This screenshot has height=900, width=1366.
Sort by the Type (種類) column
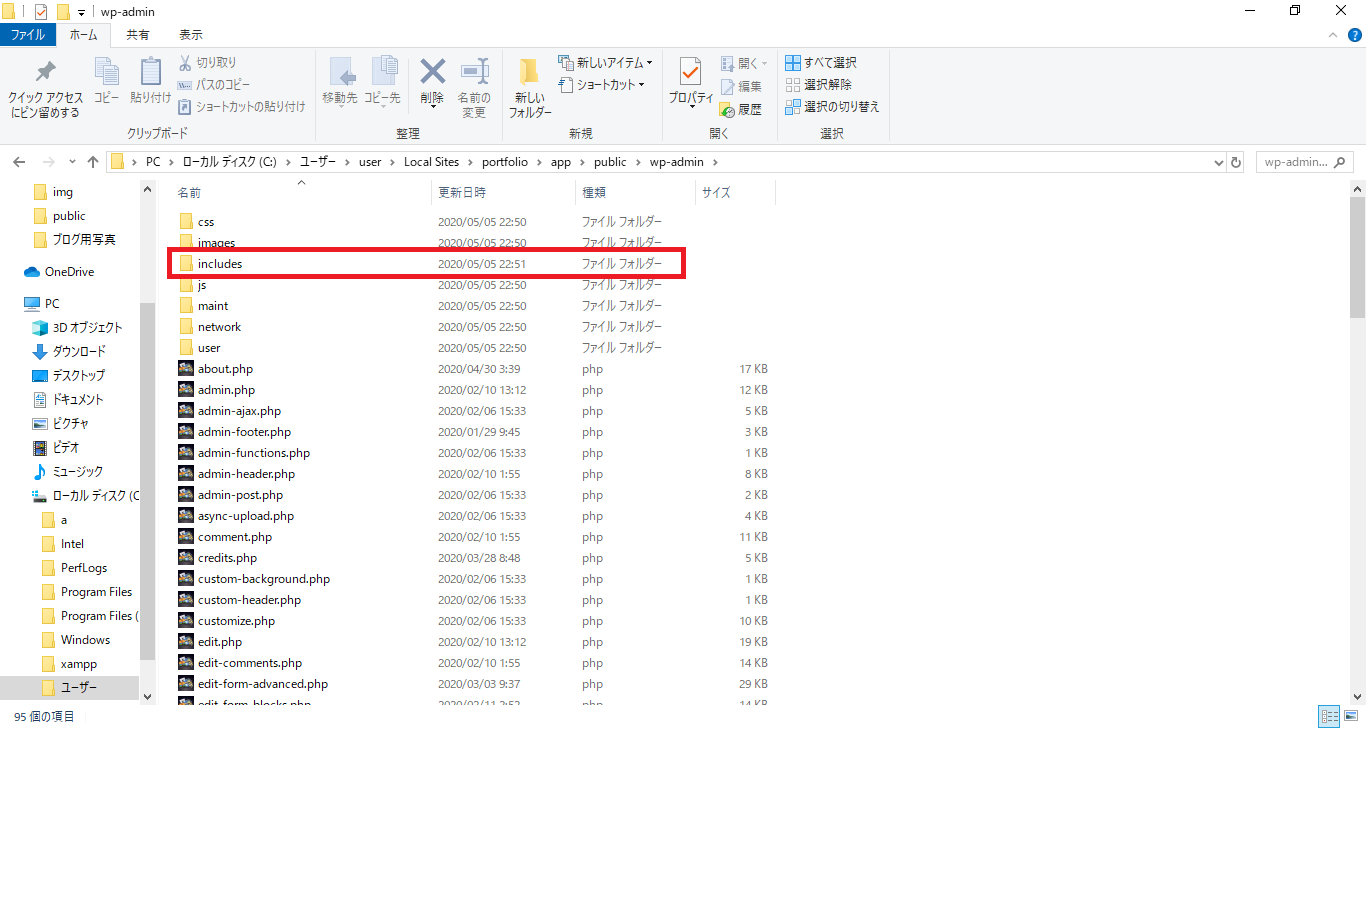click(x=635, y=192)
